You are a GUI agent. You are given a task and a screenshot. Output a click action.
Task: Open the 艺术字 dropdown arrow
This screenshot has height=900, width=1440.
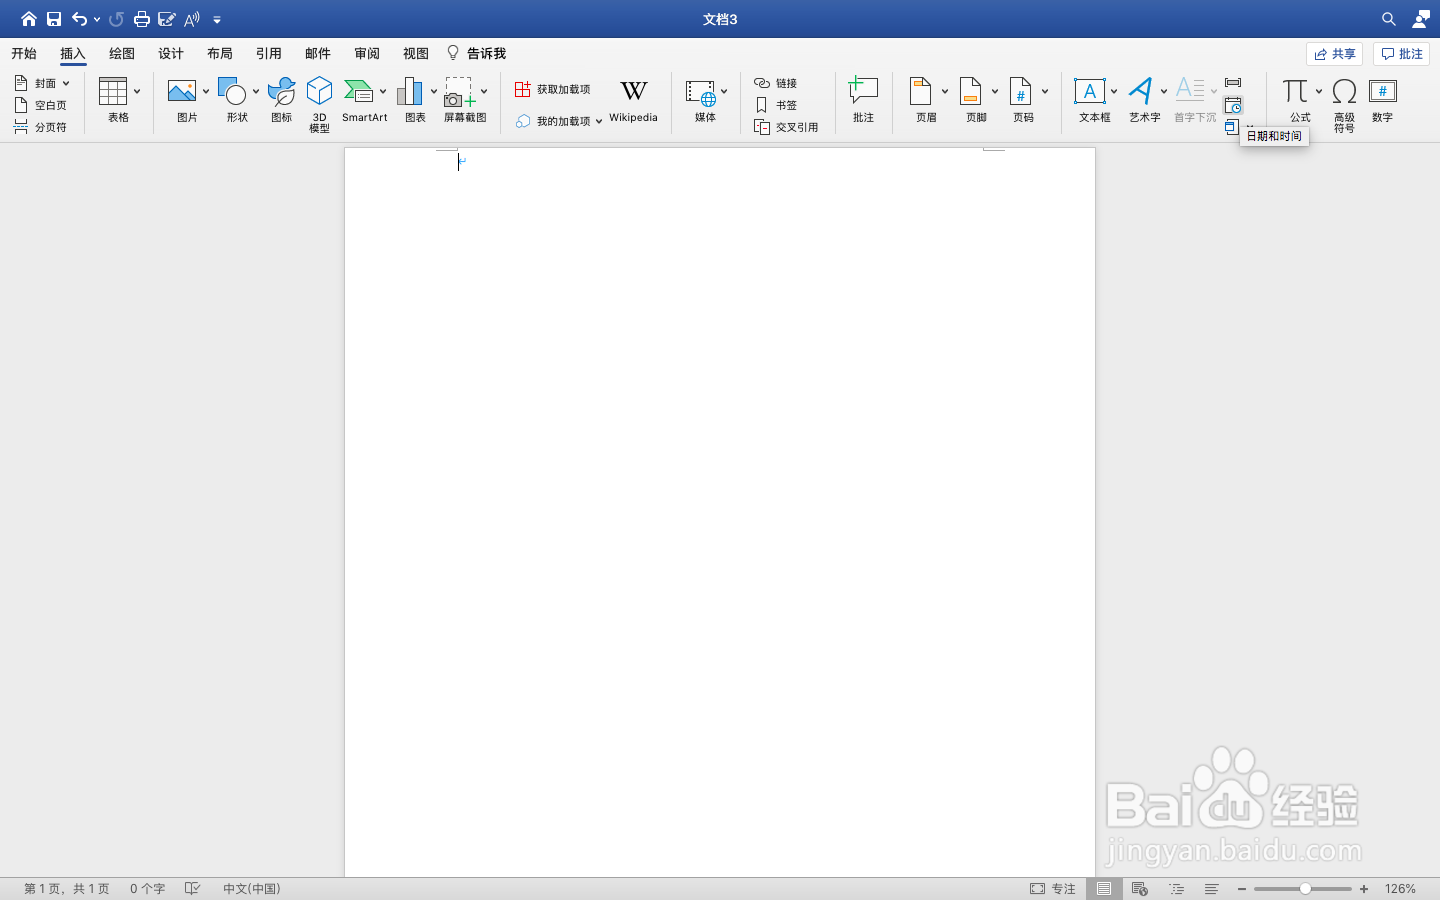1164,92
